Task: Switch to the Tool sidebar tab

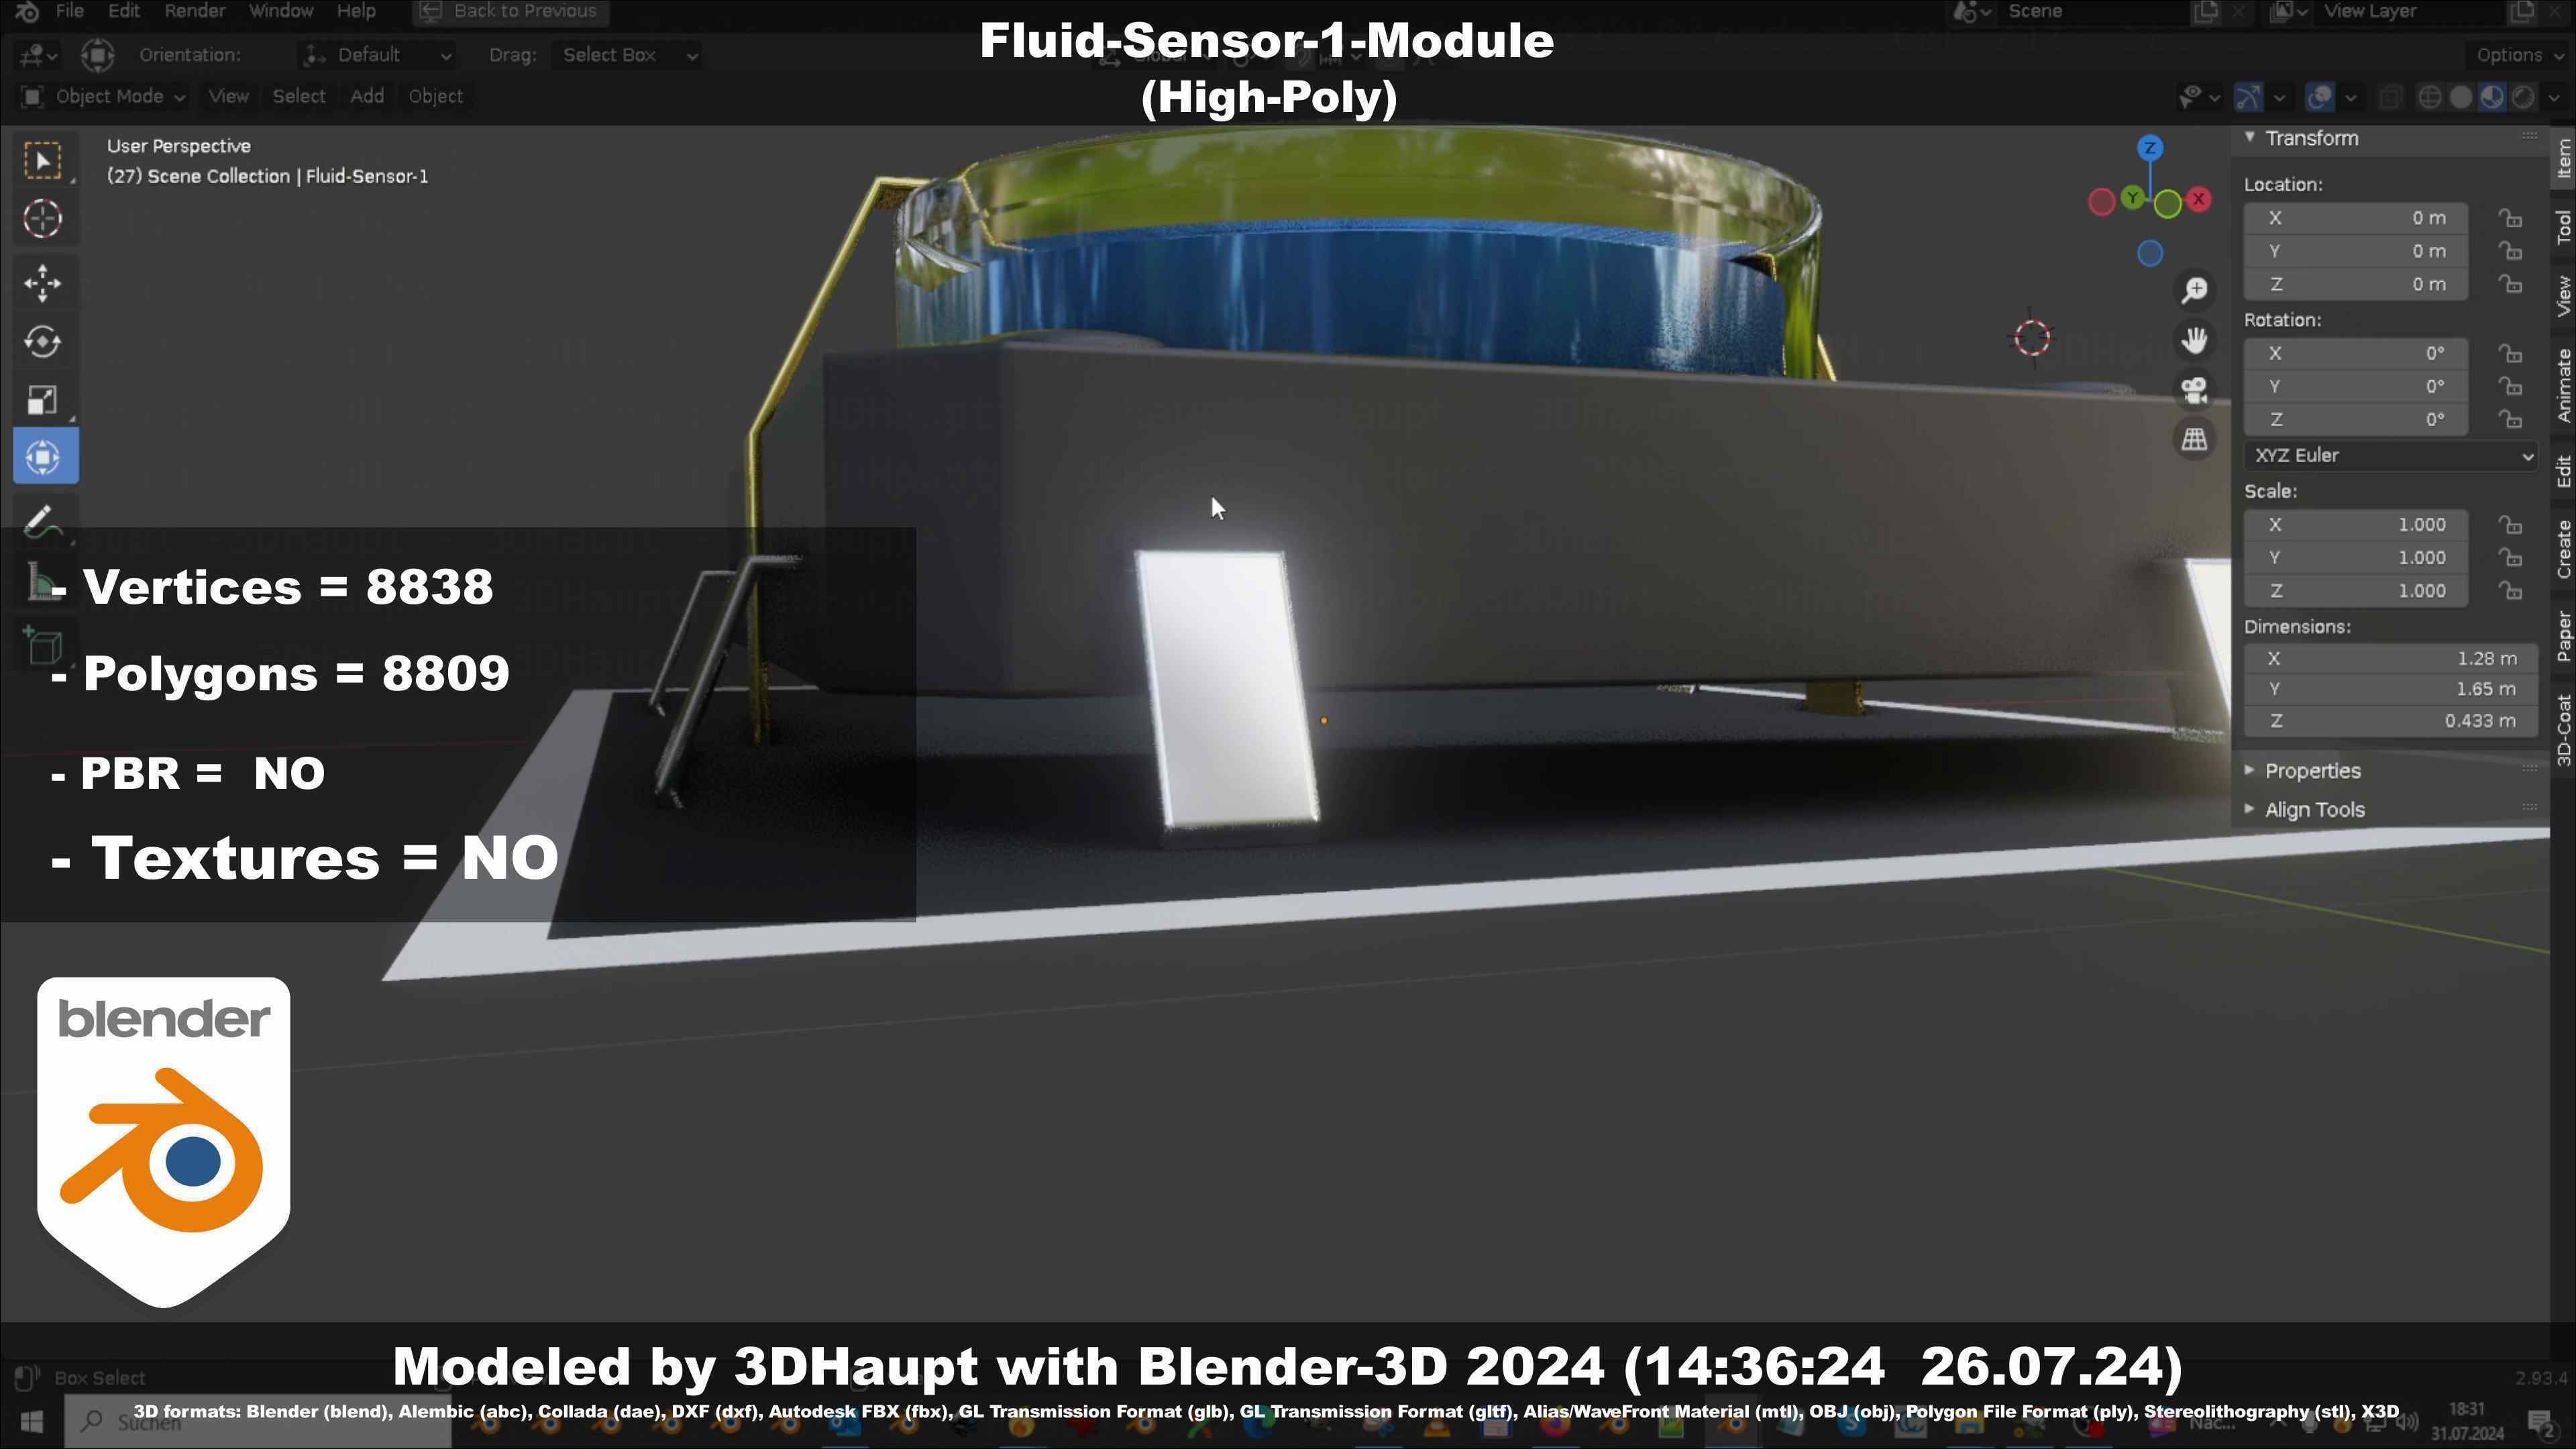Action: tap(2563, 228)
